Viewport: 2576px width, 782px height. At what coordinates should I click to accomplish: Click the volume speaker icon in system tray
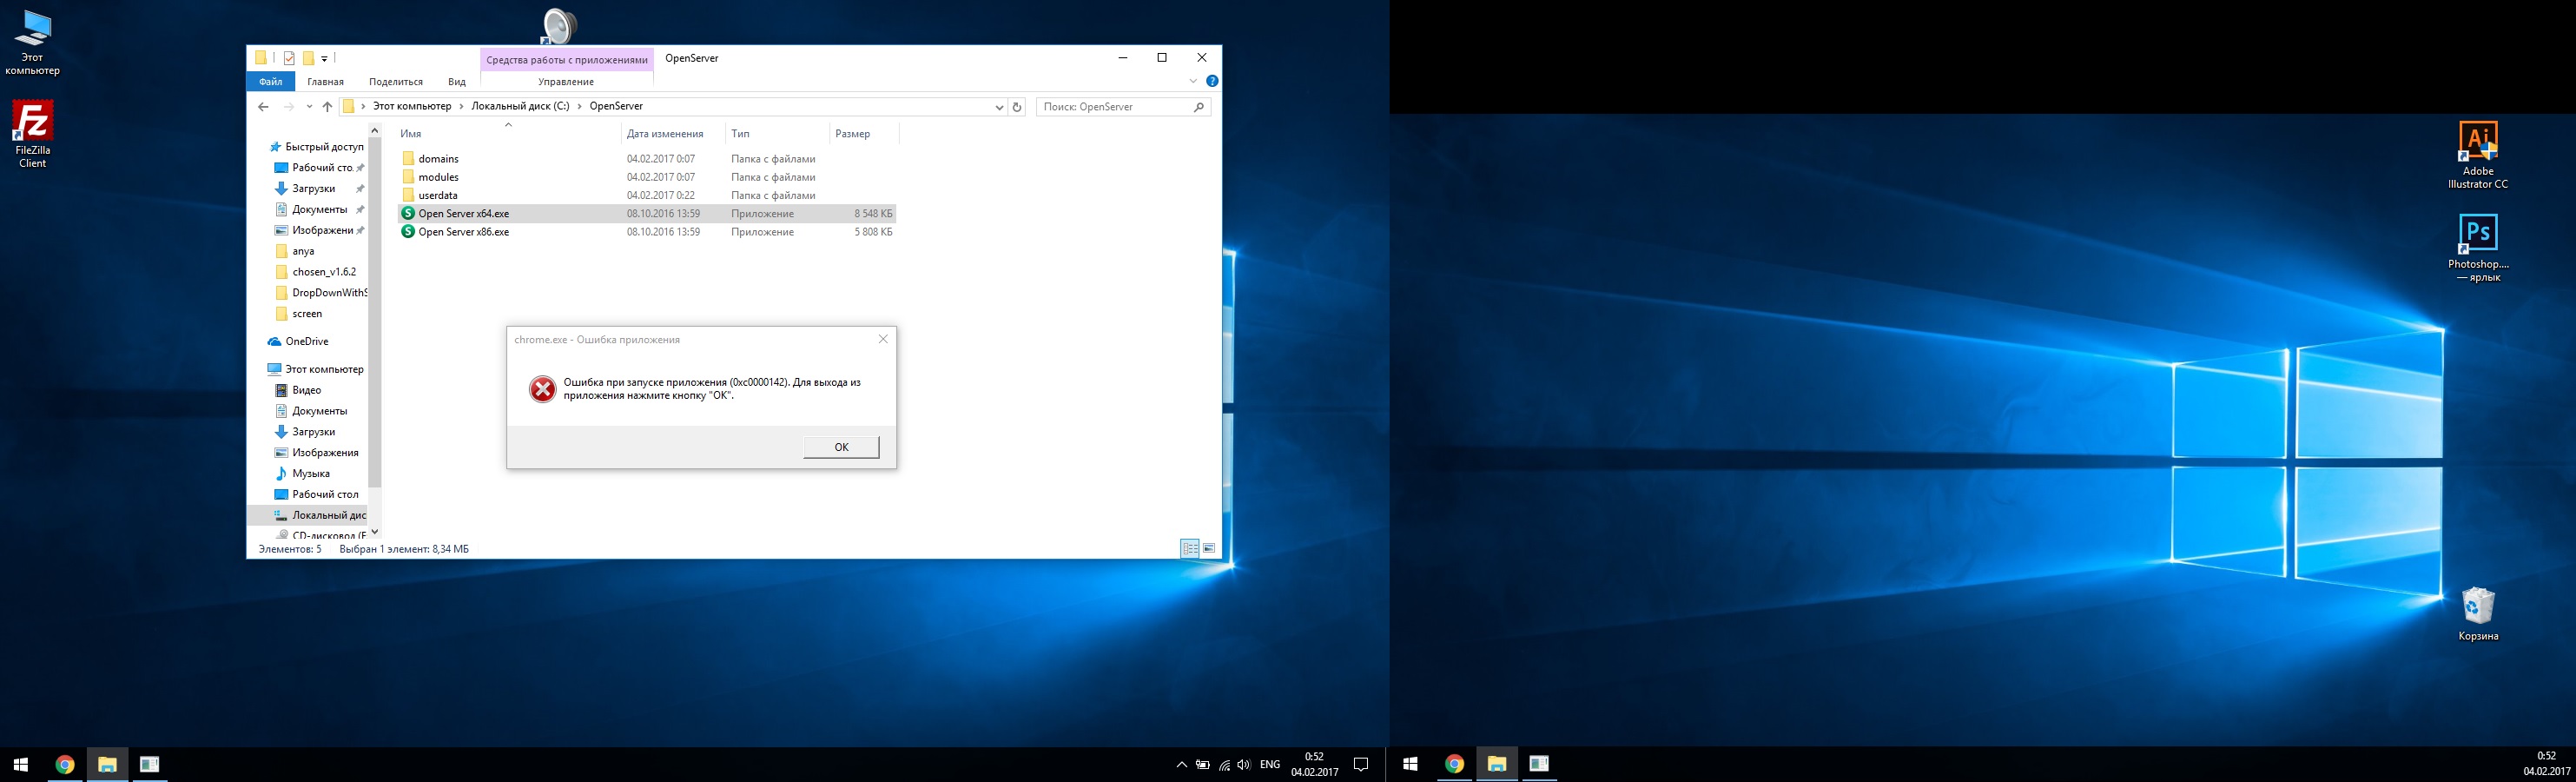point(1243,765)
